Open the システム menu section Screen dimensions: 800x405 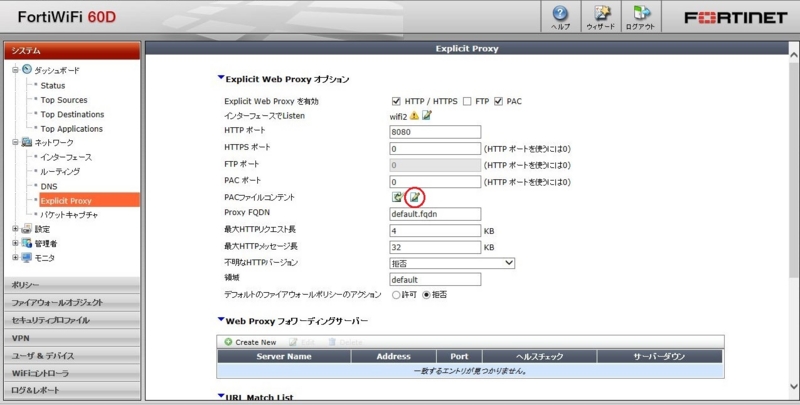tap(72, 50)
